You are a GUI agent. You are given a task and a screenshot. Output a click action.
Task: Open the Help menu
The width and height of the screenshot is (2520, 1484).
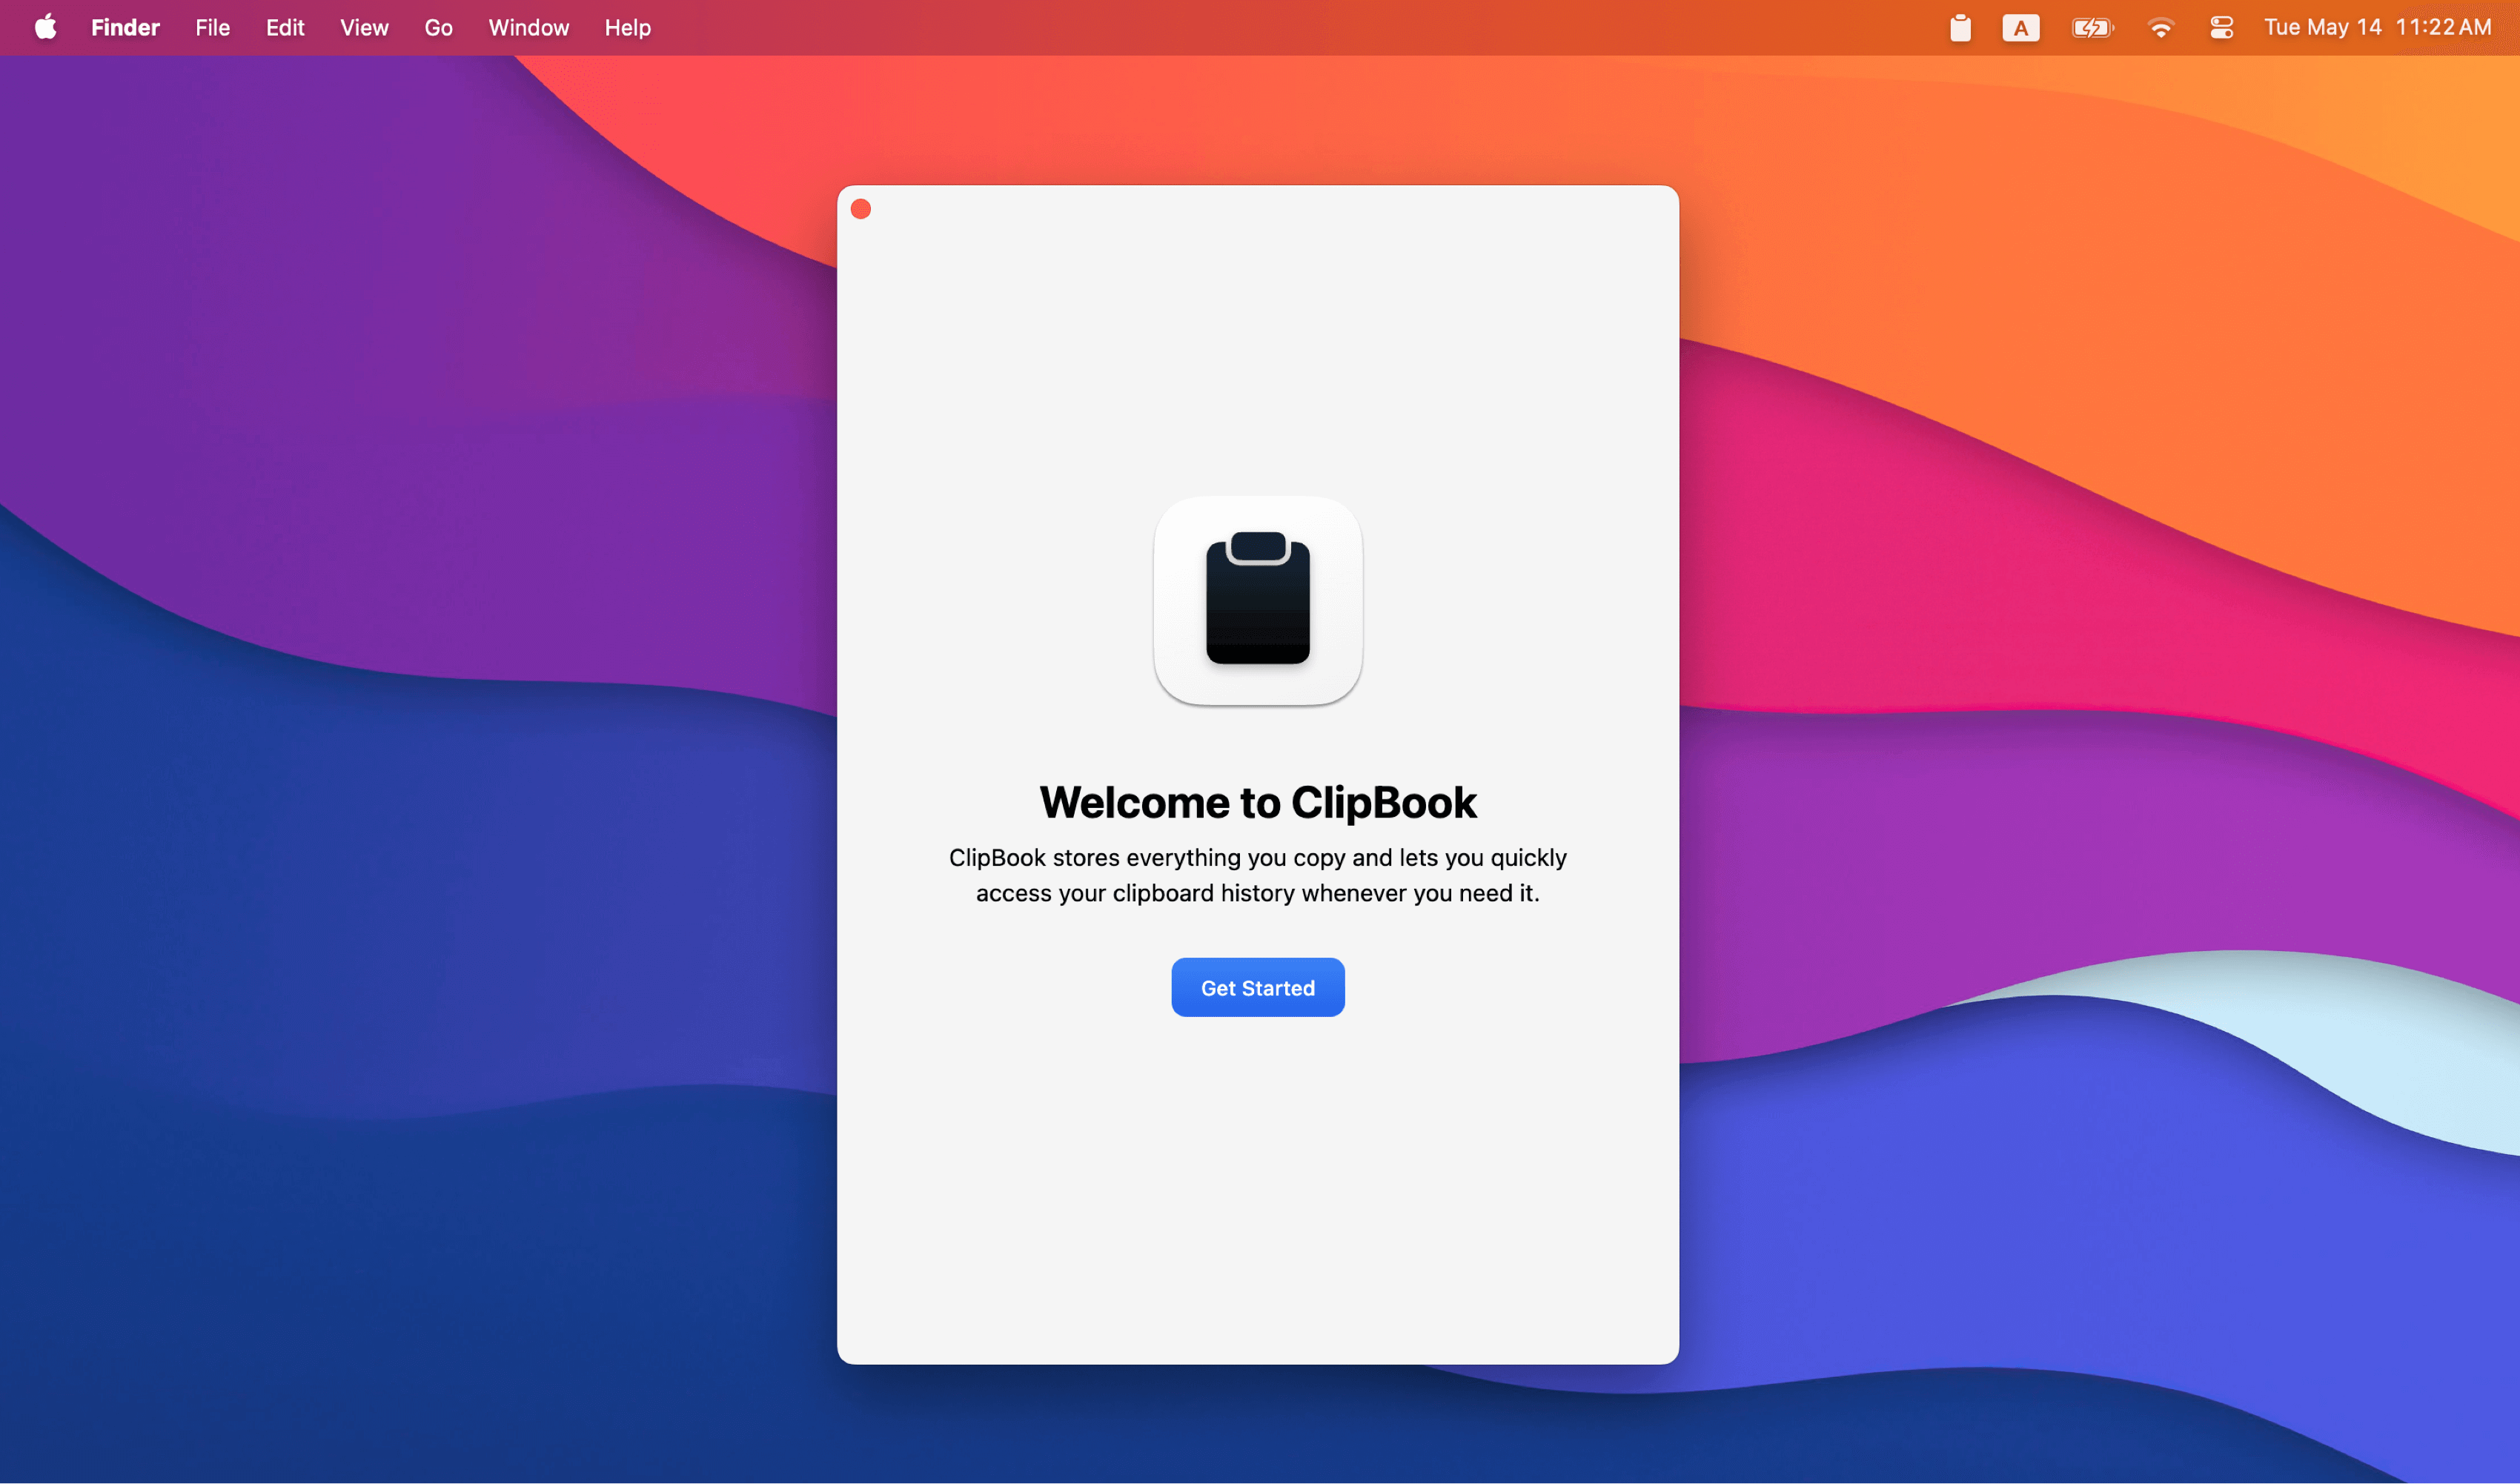point(626,27)
